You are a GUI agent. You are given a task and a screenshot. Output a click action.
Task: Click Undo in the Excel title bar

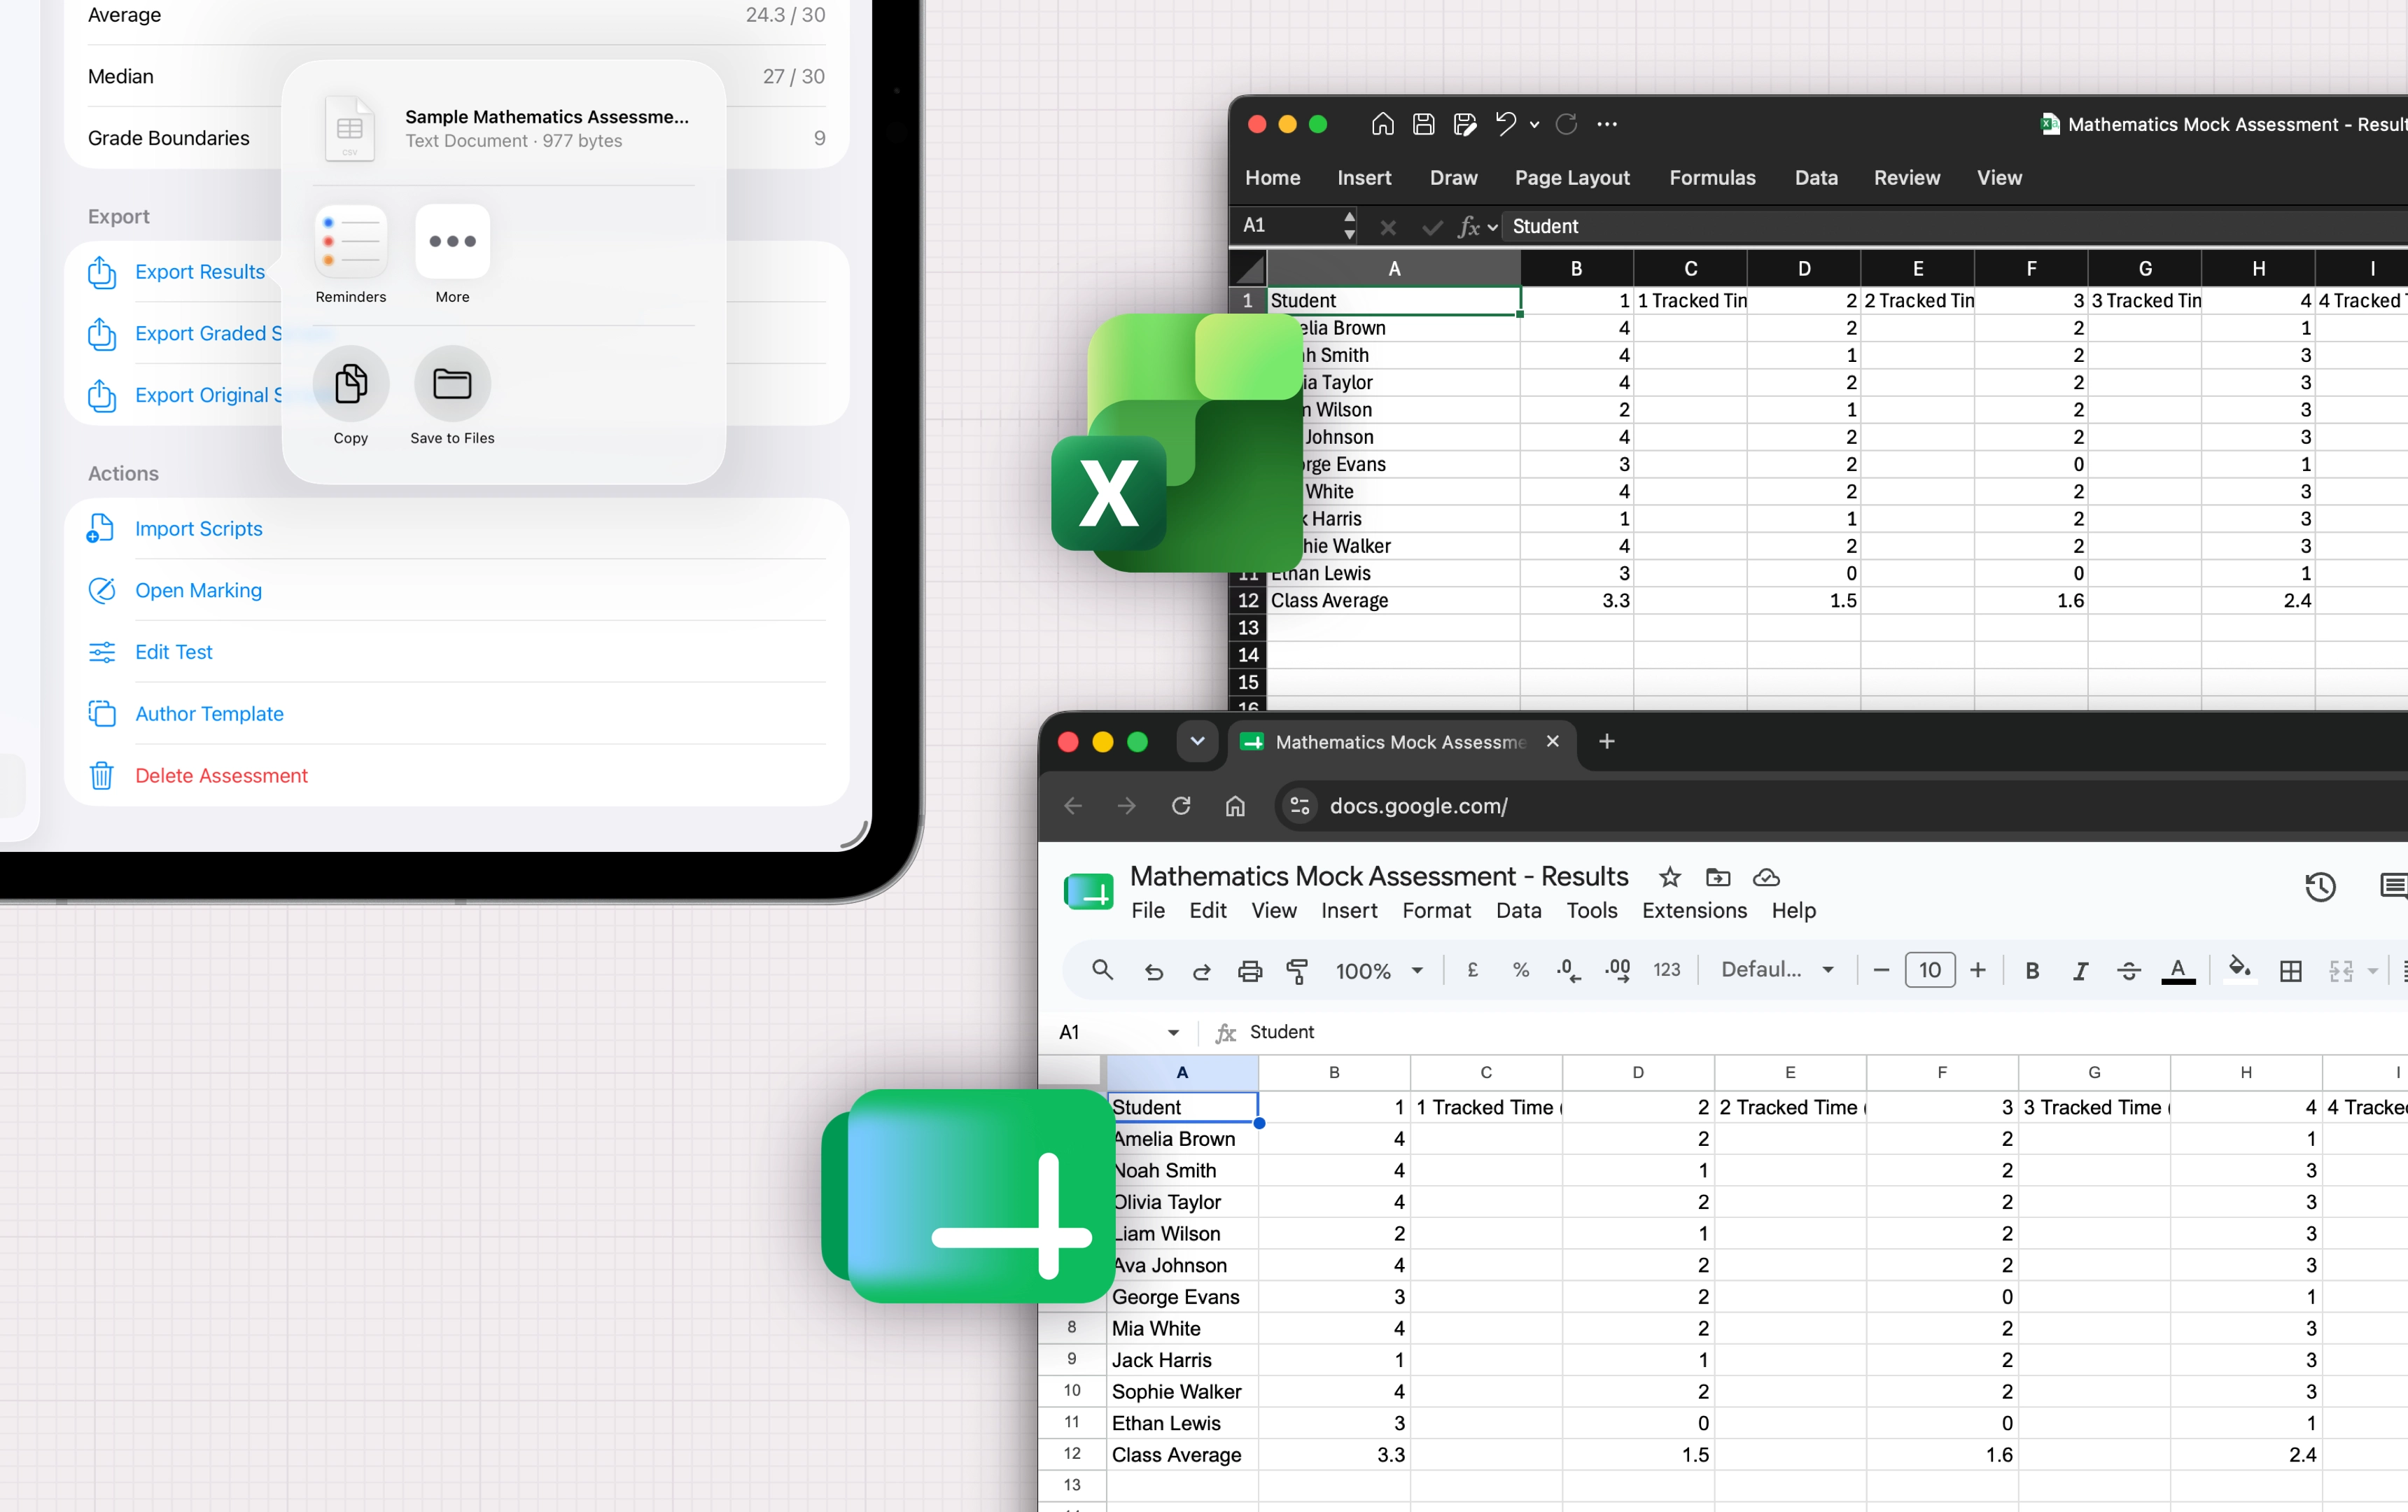pos(1506,124)
